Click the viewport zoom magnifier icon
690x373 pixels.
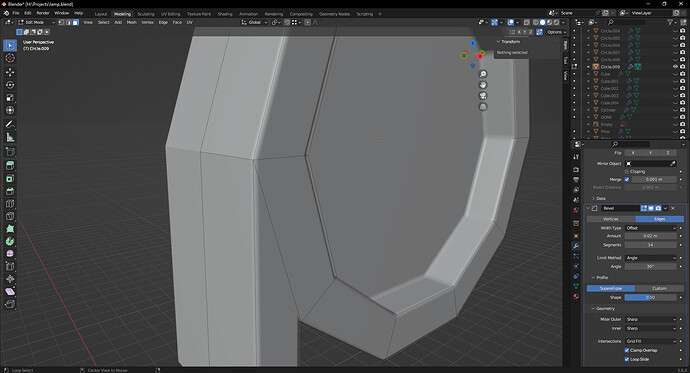pos(483,74)
